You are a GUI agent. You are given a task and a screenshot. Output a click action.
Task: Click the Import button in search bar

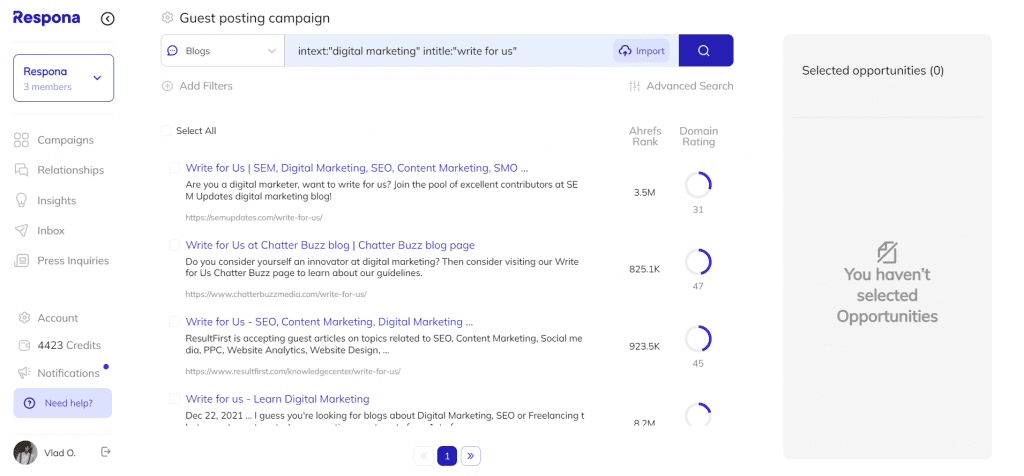coord(641,50)
